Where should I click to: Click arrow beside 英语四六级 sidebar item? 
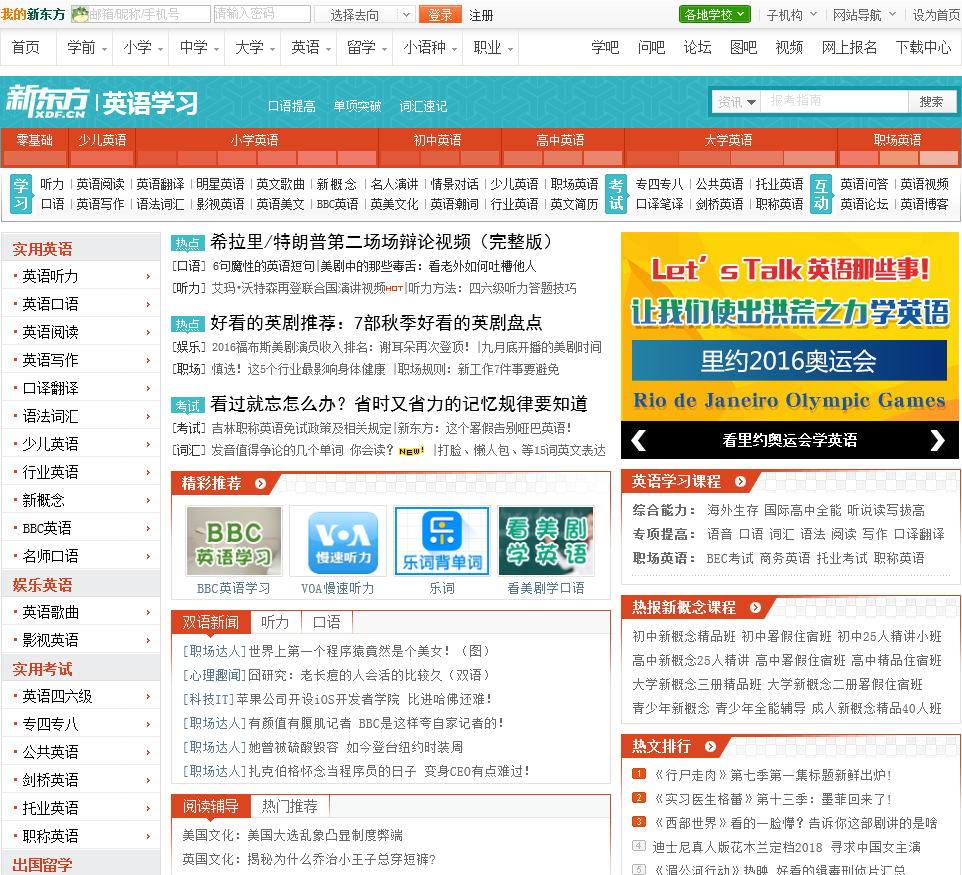pos(148,696)
